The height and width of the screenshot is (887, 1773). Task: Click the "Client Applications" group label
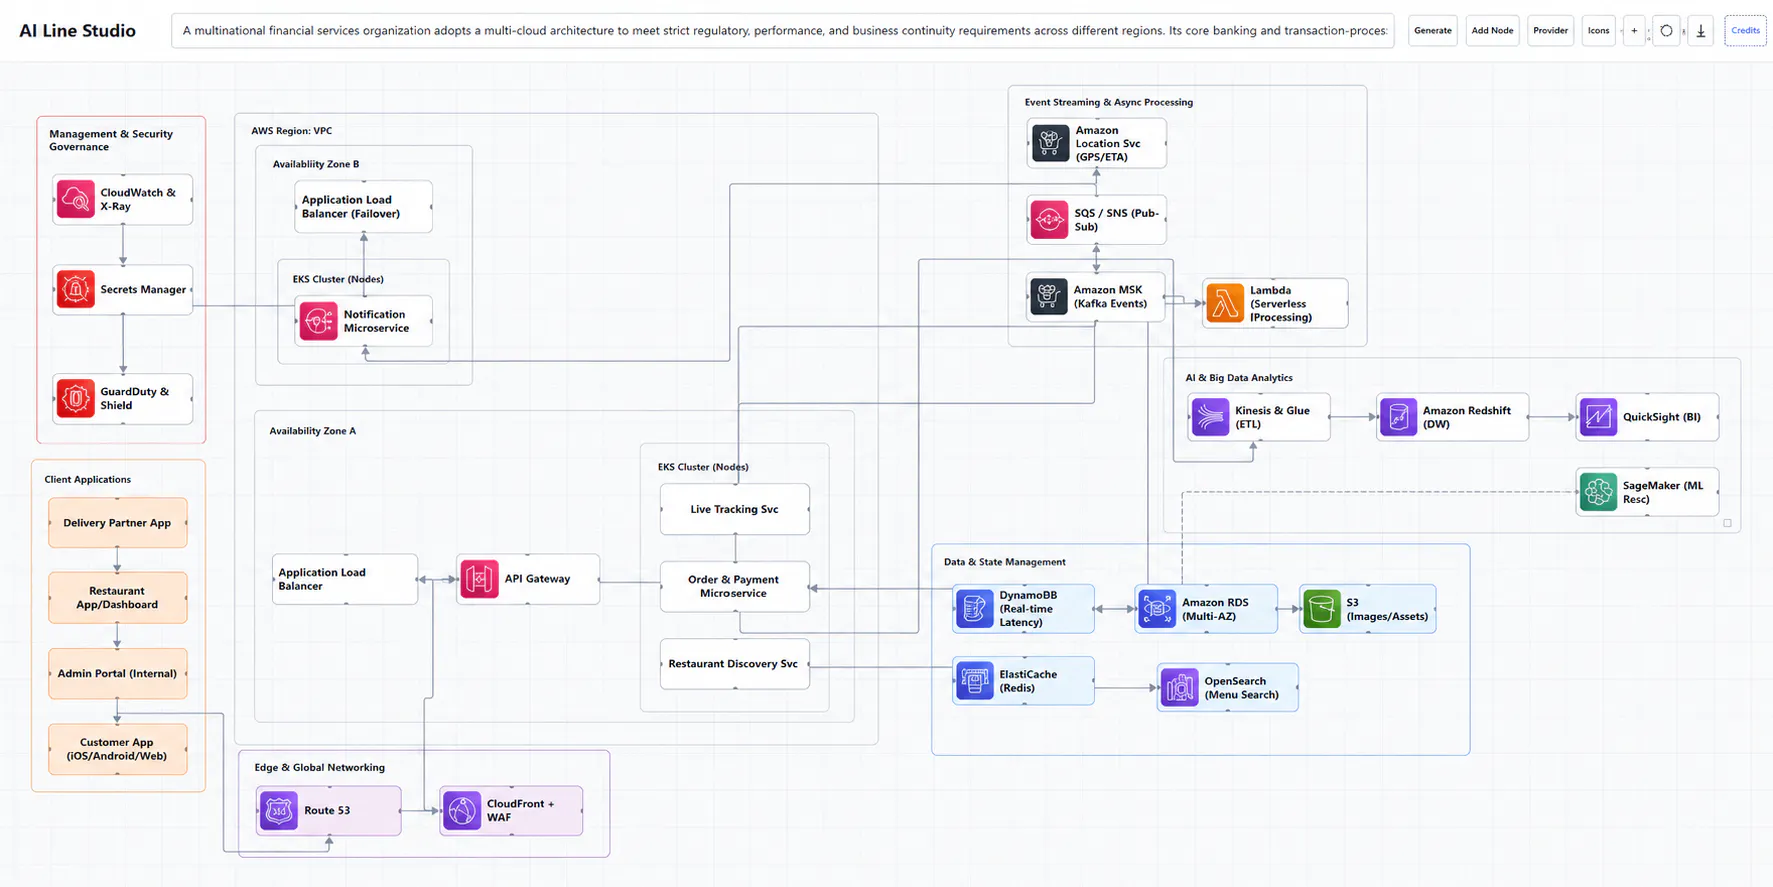pos(88,479)
